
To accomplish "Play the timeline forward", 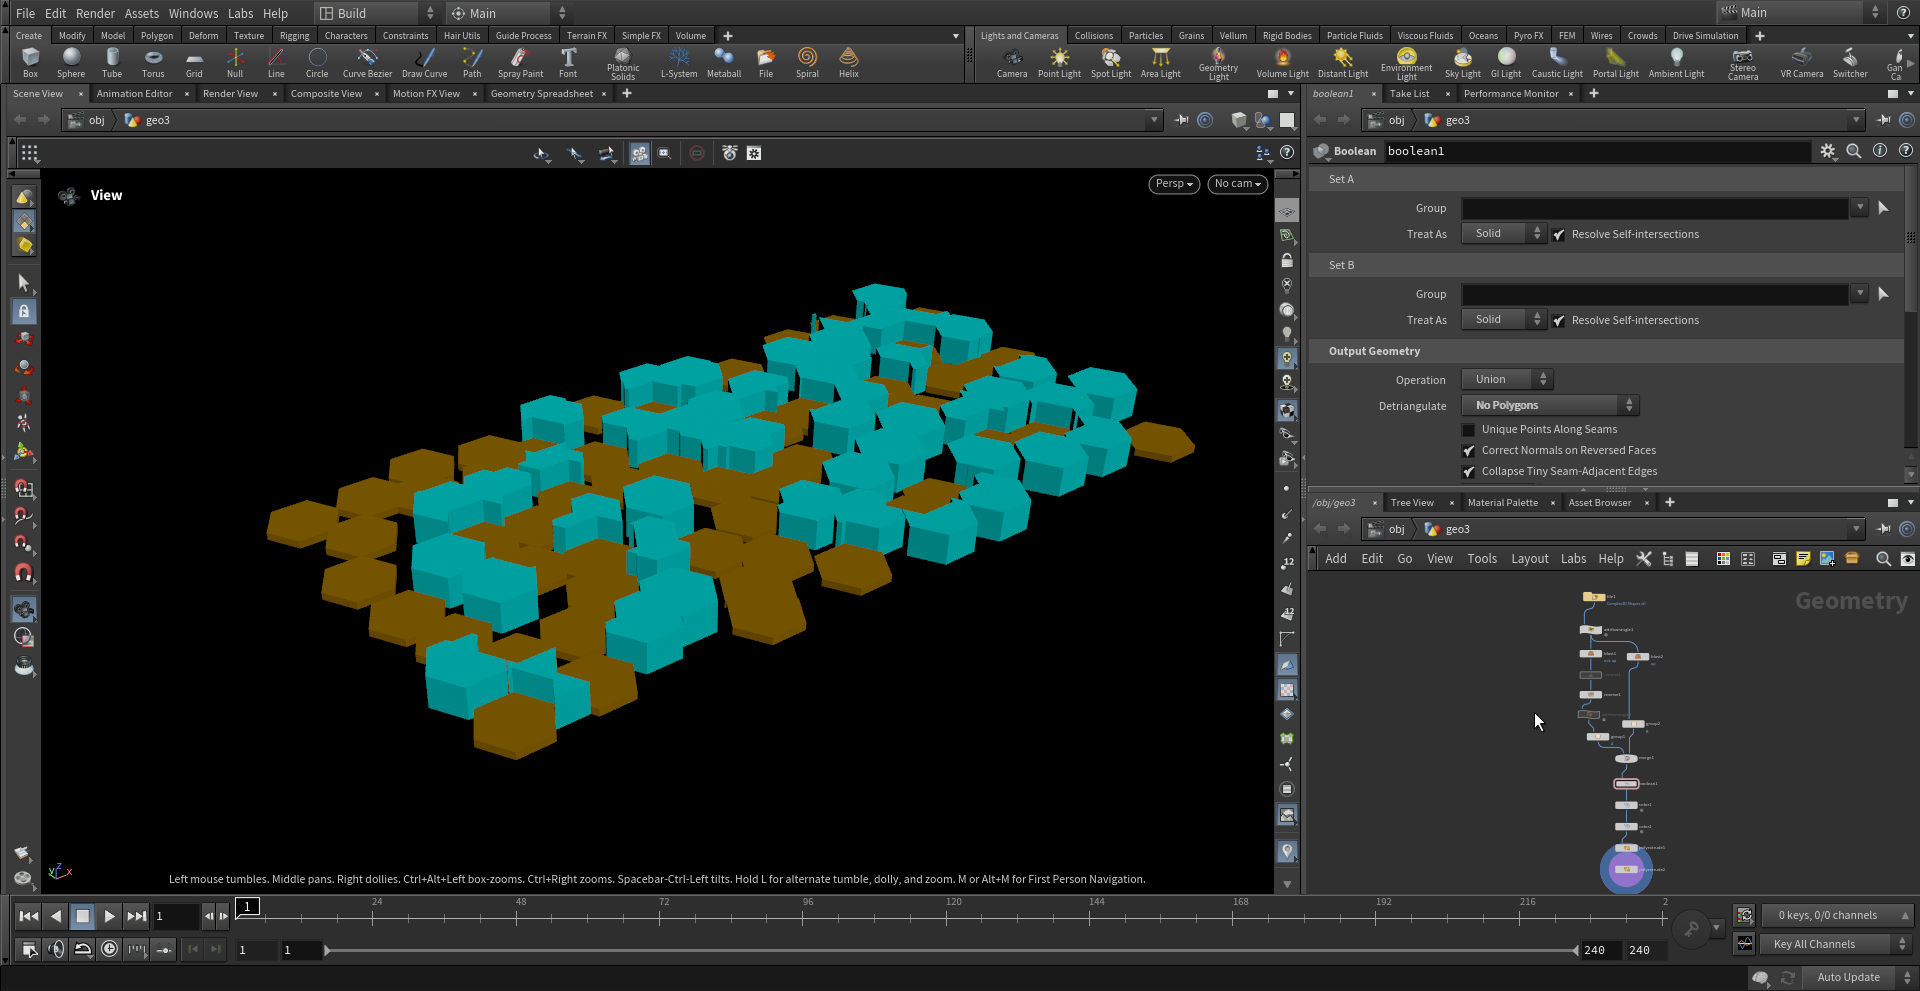I will pos(109,916).
